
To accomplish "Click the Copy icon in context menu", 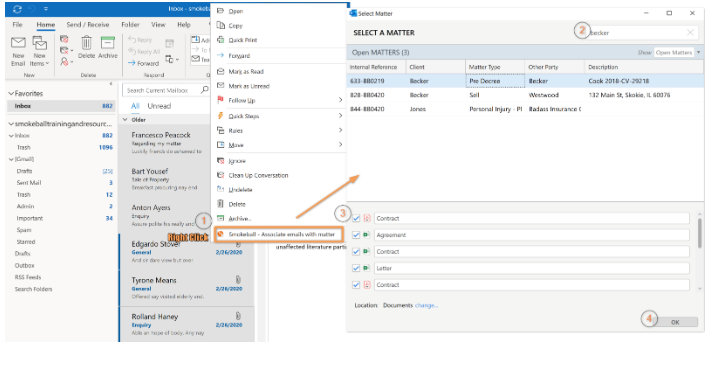I will point(221,25).
